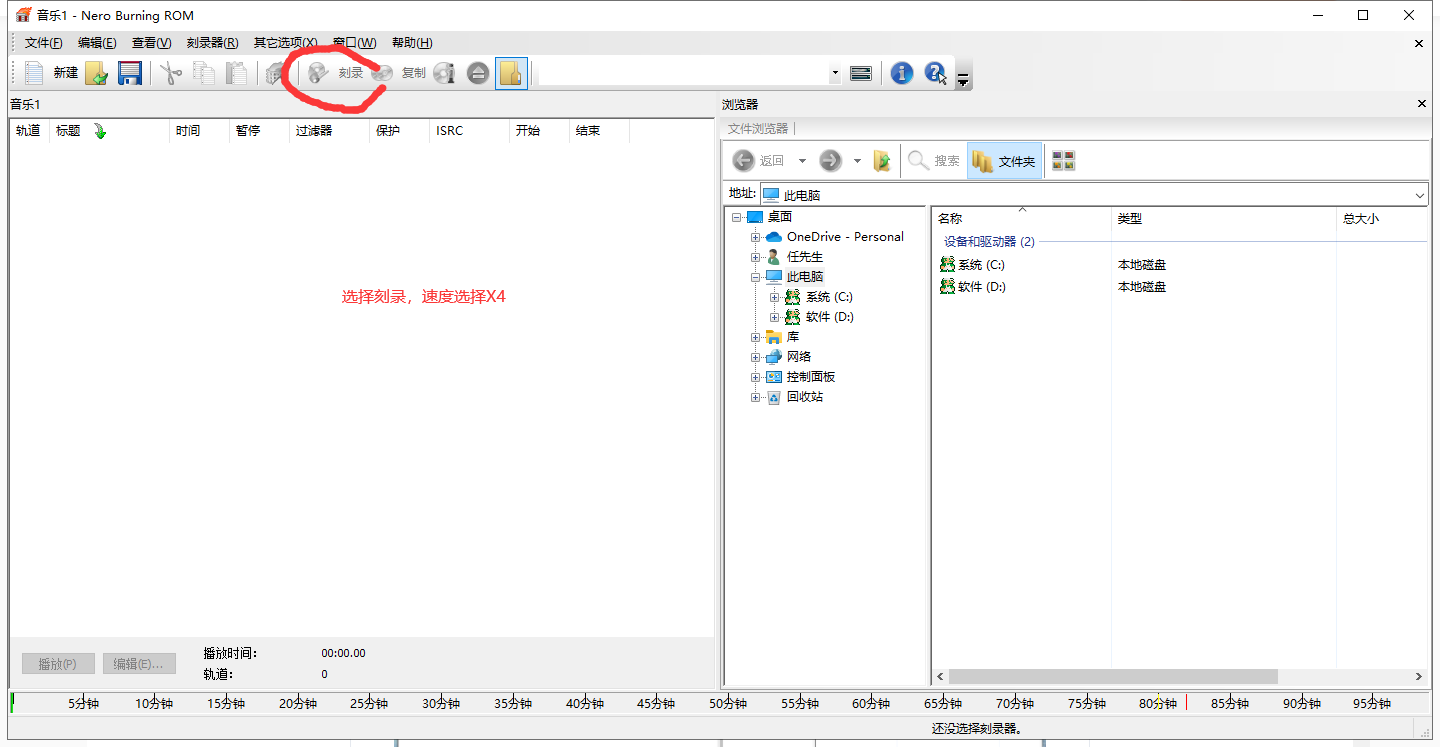Open the recorder selection dropdown
Image resolution: width=1440 pixels, height=747 pixels.
(835, 73)
